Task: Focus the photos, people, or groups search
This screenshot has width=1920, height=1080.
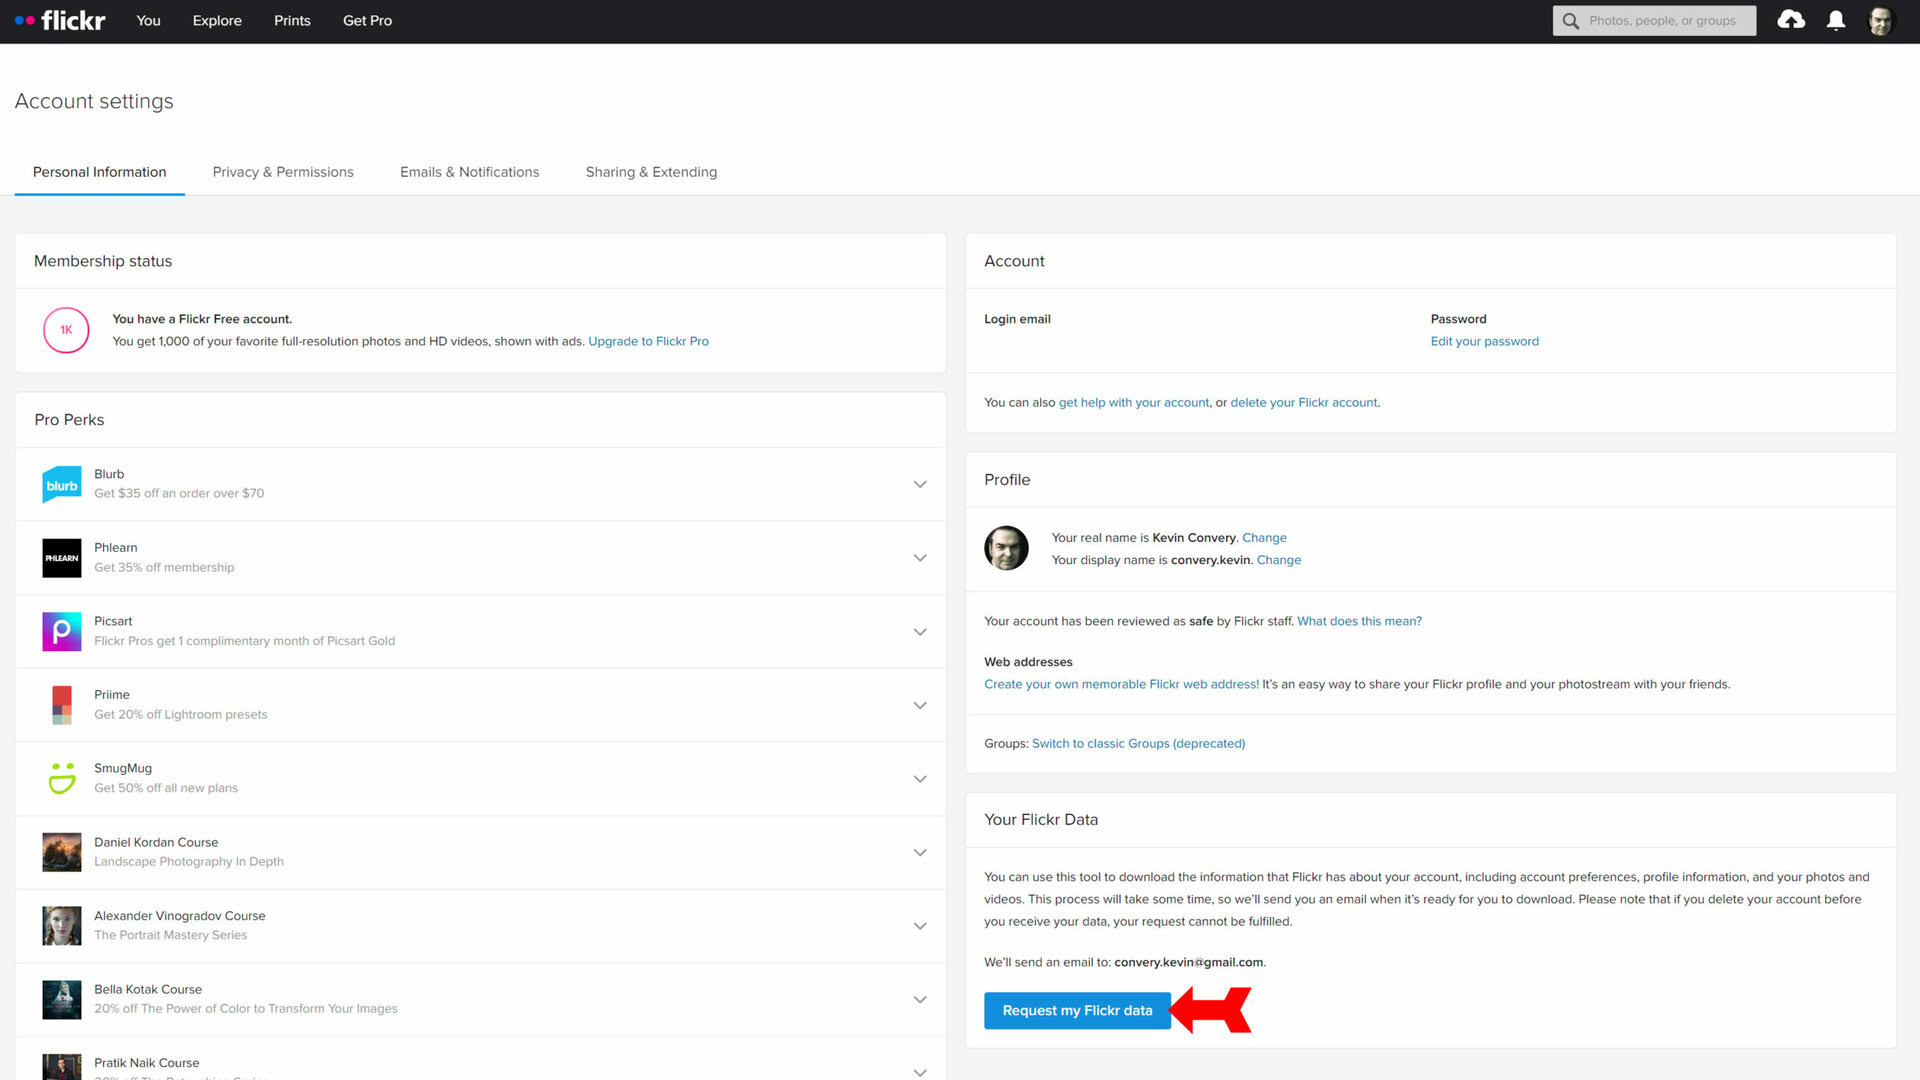Action: point(1662,20)
